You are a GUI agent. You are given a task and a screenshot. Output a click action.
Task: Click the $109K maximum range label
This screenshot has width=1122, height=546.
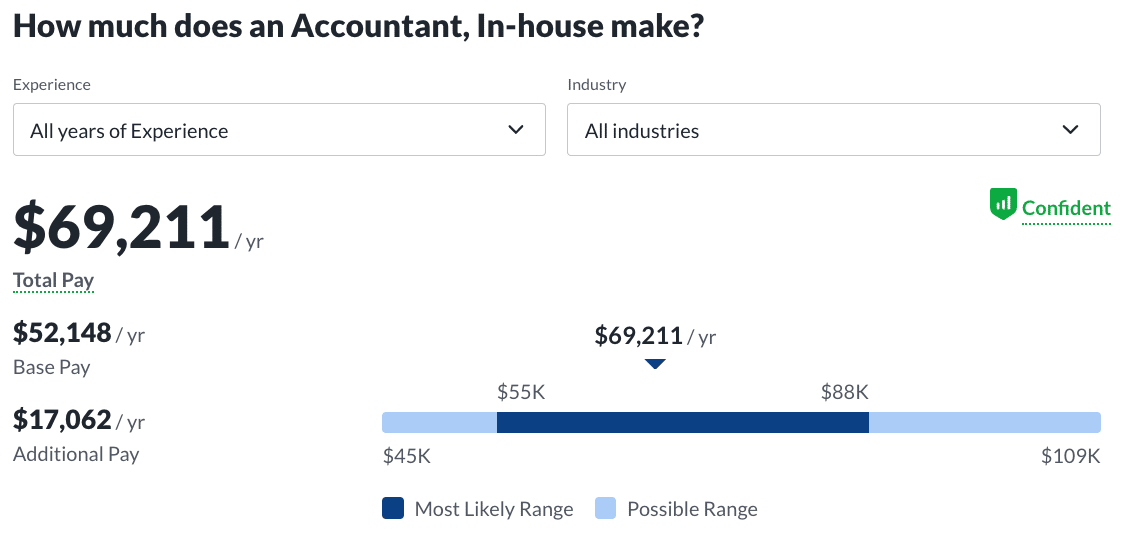pyautogui.click(x=1070, y=457)
